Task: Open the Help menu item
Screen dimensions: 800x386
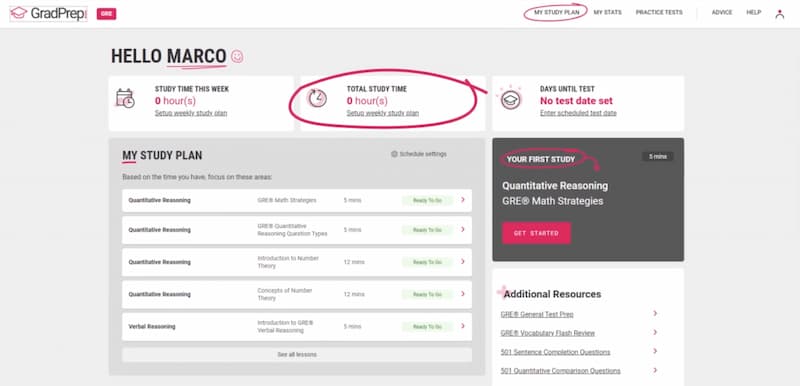Action: click(754, 12)
